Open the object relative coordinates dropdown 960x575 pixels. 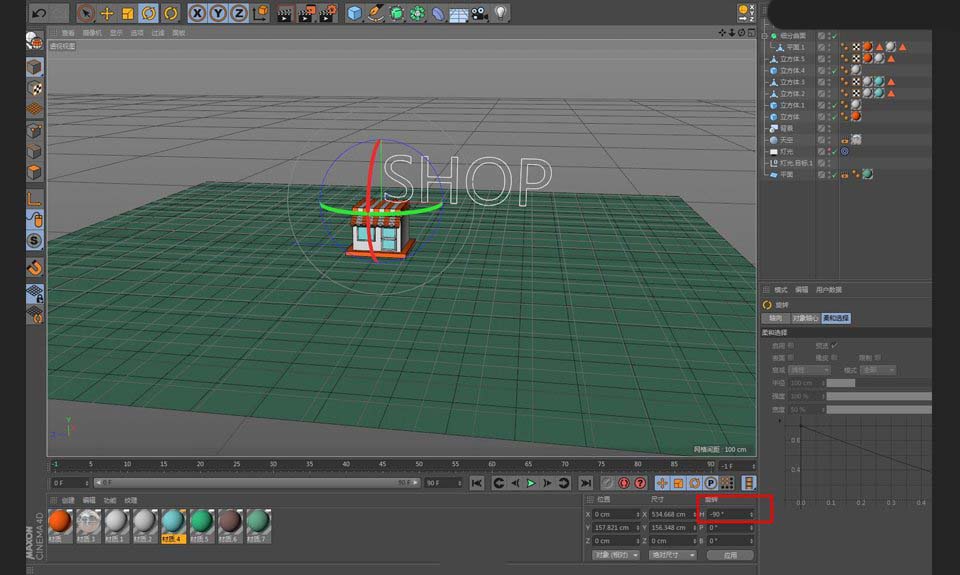click(614, 555)
